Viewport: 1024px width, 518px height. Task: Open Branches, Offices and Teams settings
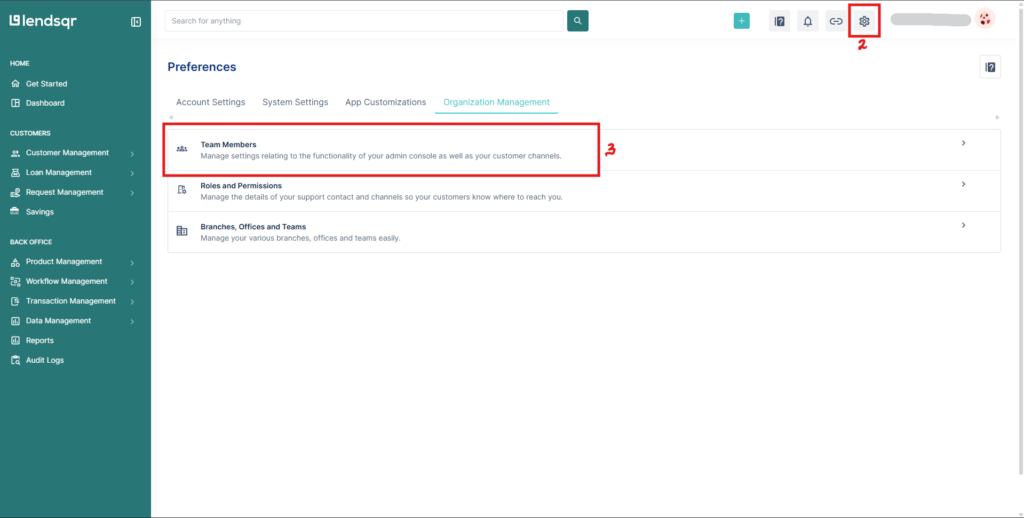584,232
